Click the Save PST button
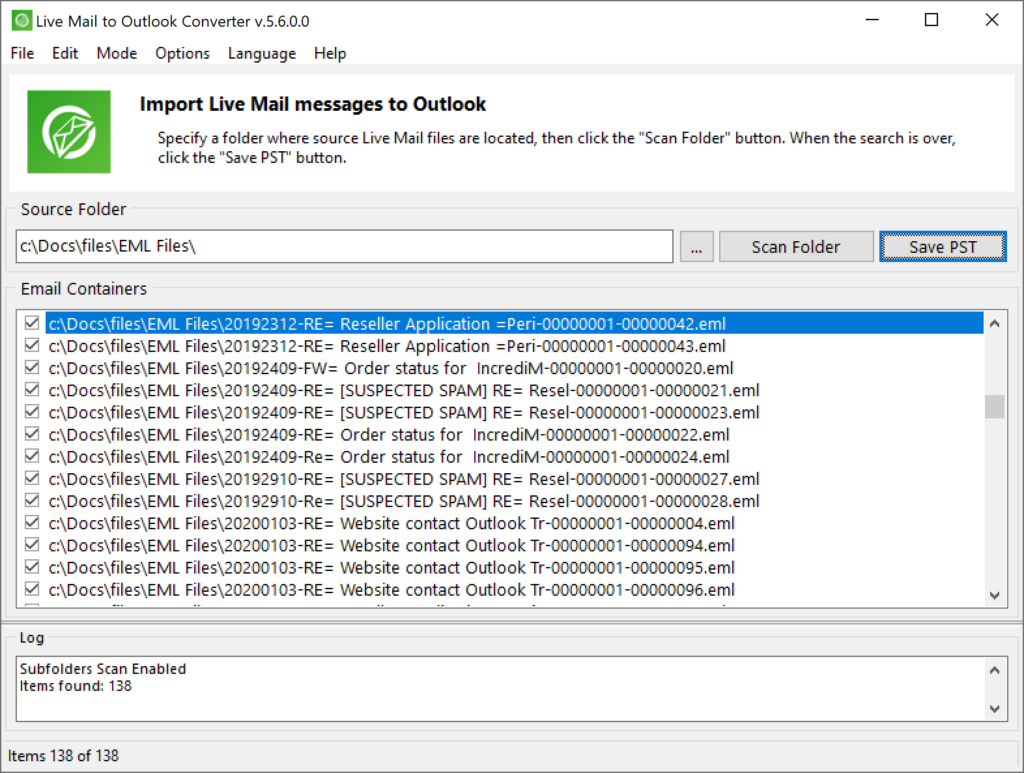1024x773 pixels. coord(942,247)
